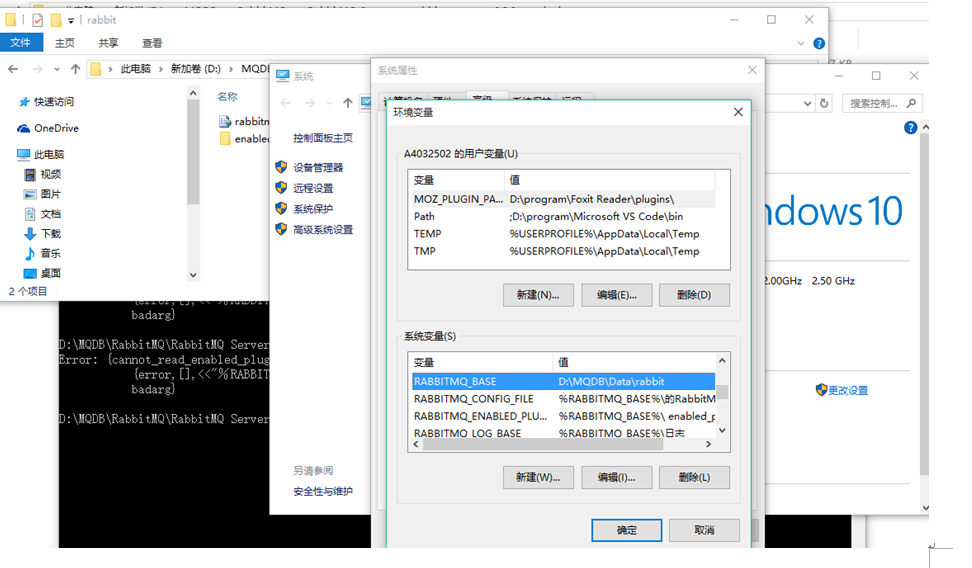
Task: Click Delete (删除(D)) user variable button
Action: click(x=694, y=295)
